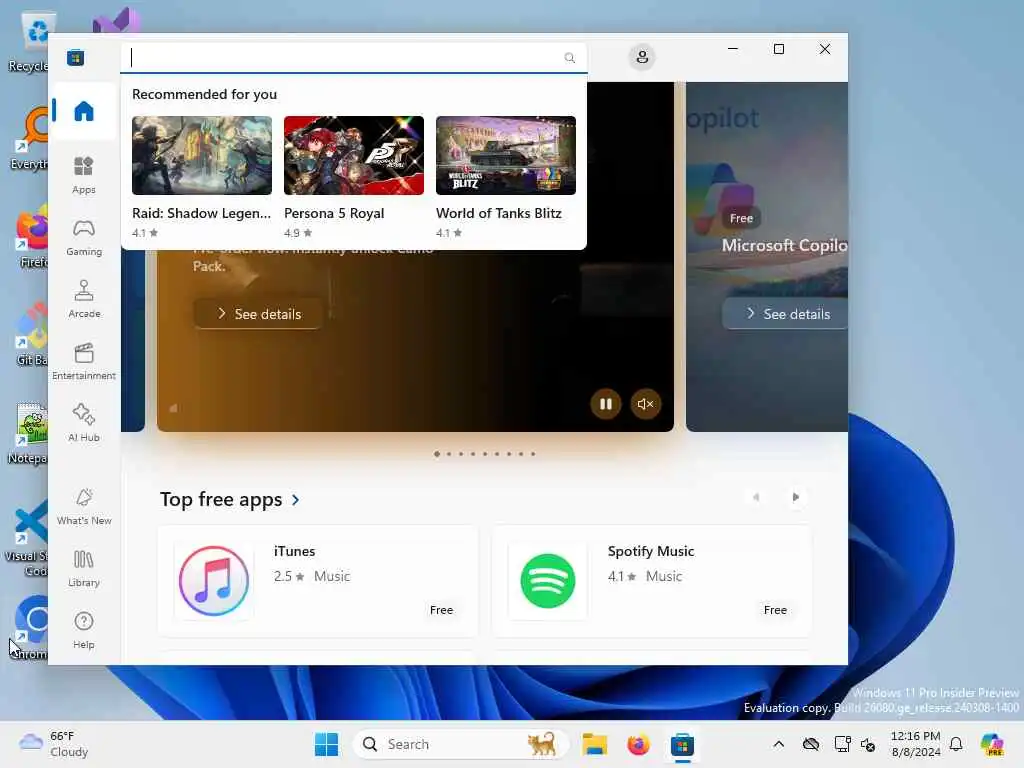This screenshot has height=768, width=1024.
Task: Open Persona 5 Royal recommendation thumbnail
Action: [x=354, y=155]
